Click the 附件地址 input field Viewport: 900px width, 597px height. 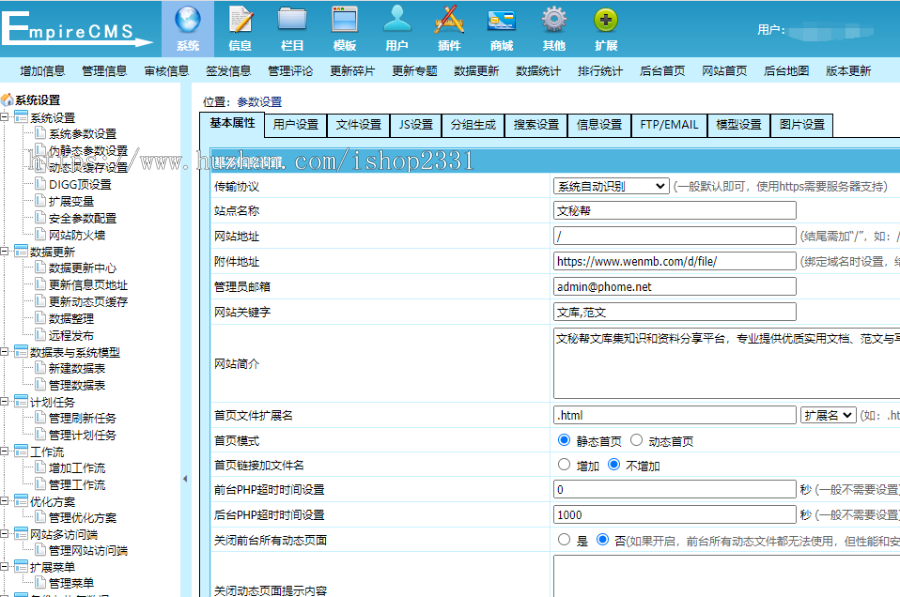point(675,261)
